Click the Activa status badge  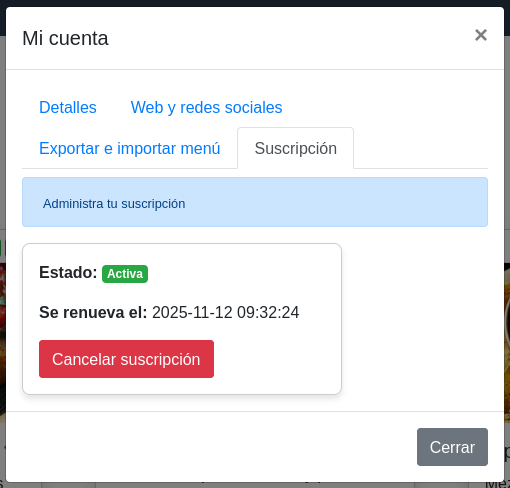pos(125,274)
